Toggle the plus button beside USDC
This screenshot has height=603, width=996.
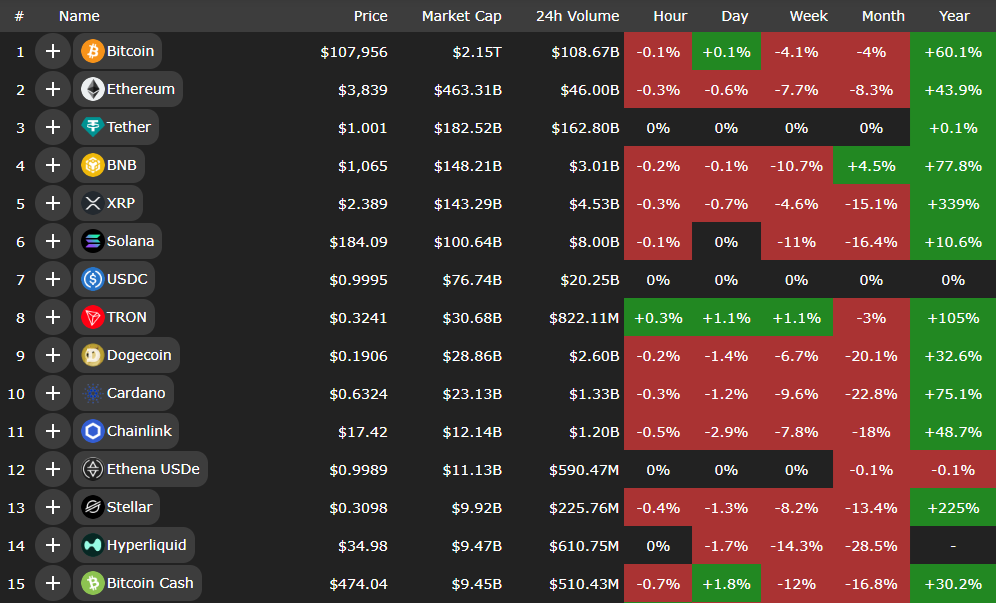pos(52,279)
